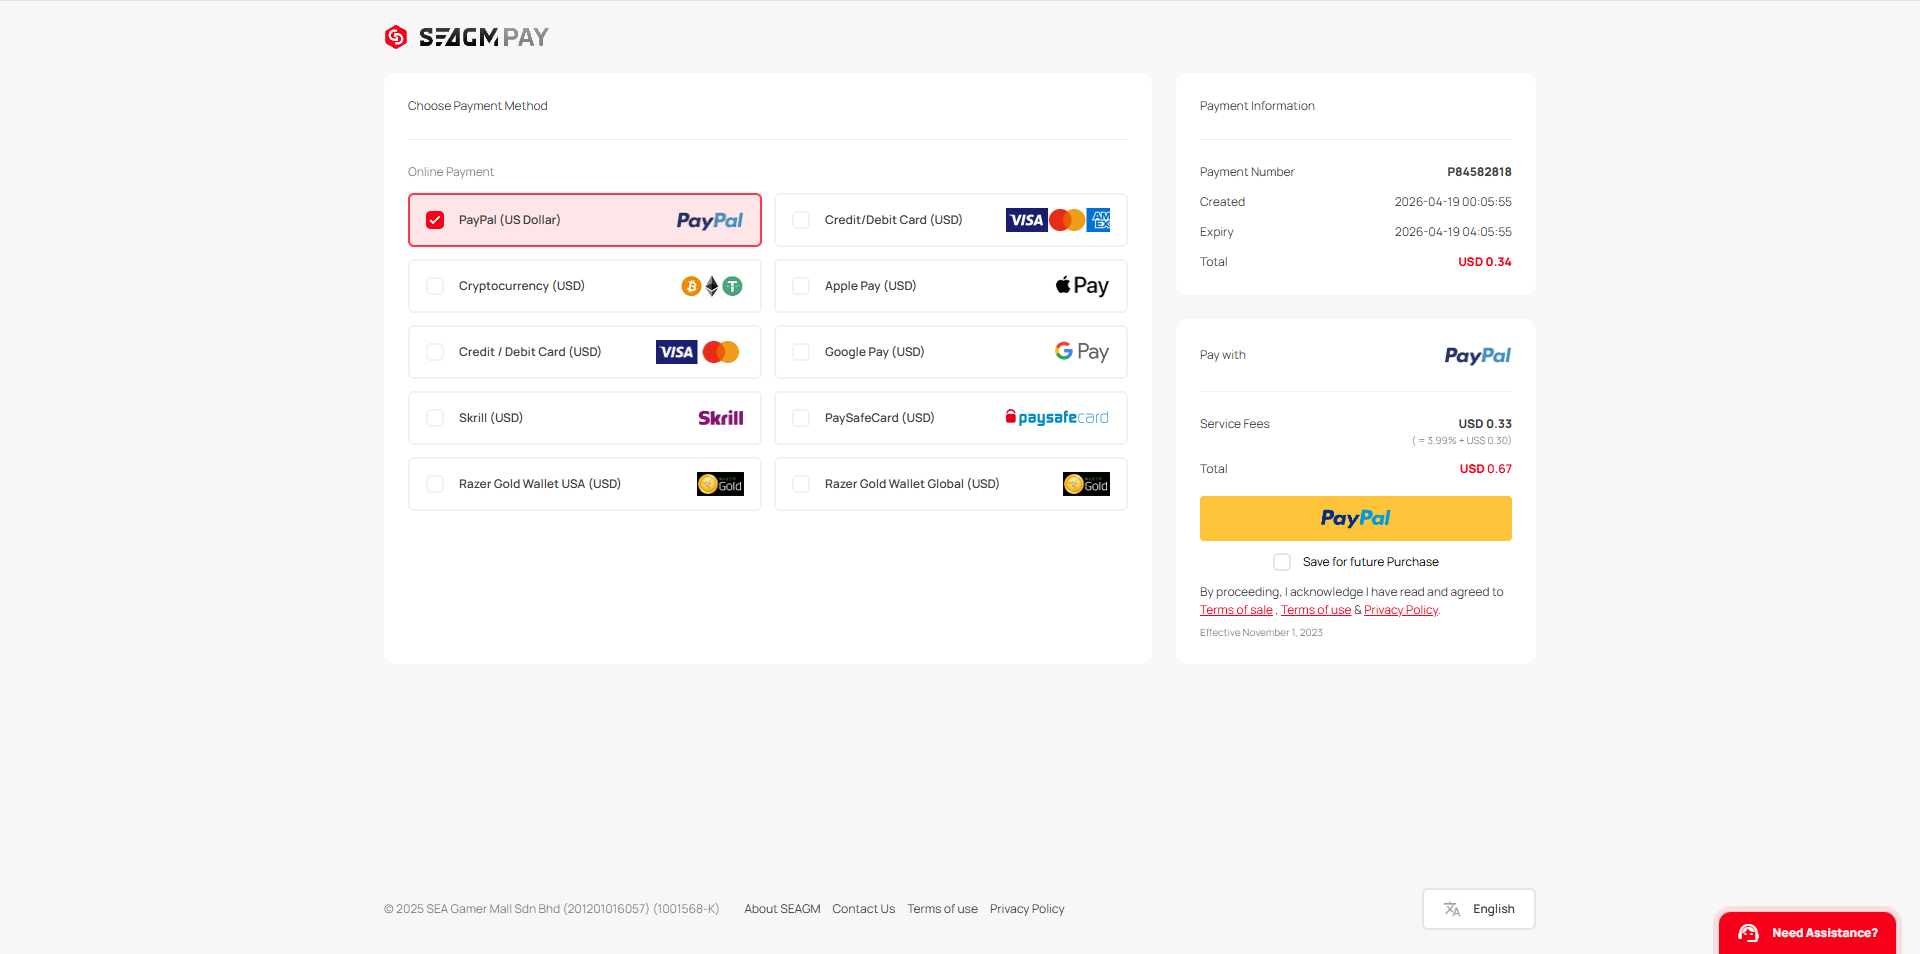Click the Bitcoin icon in Cryptocurrency option
This screenshot has width=1920, height=954.
tap(691, 286)
